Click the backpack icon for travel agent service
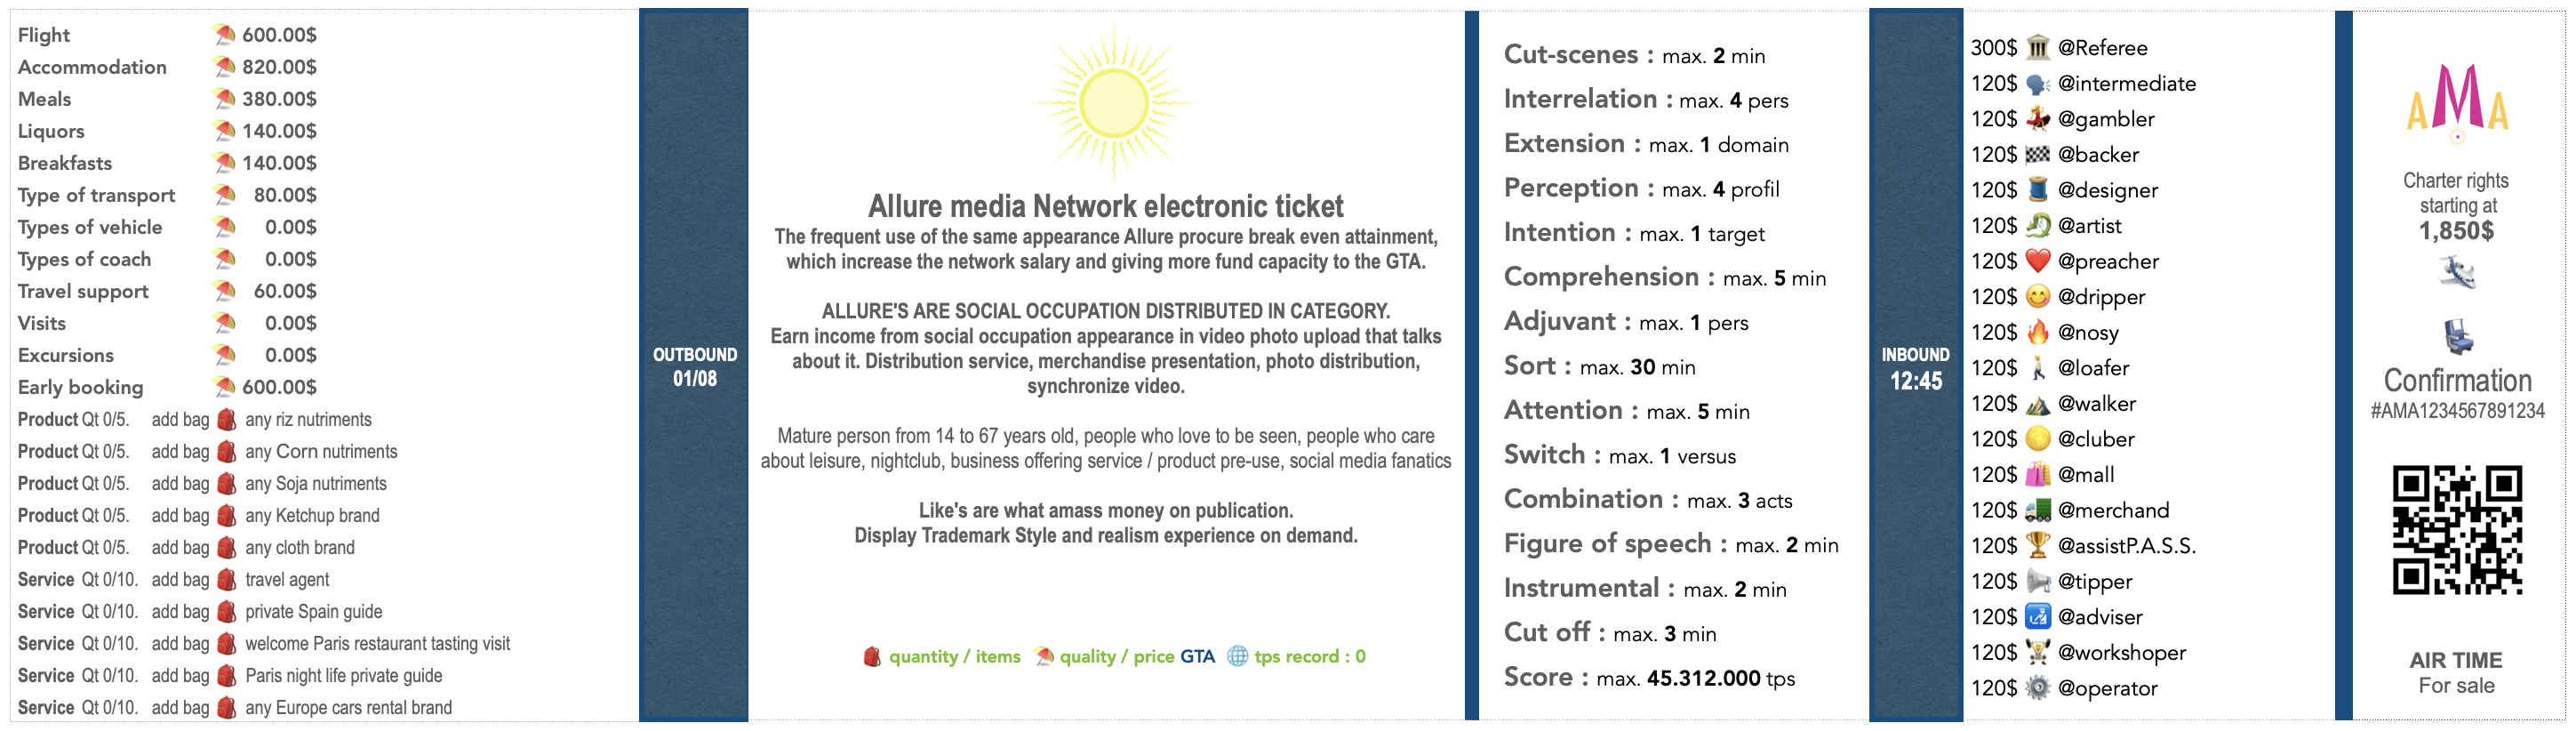 pyautogui.click(x=227, y=579)
